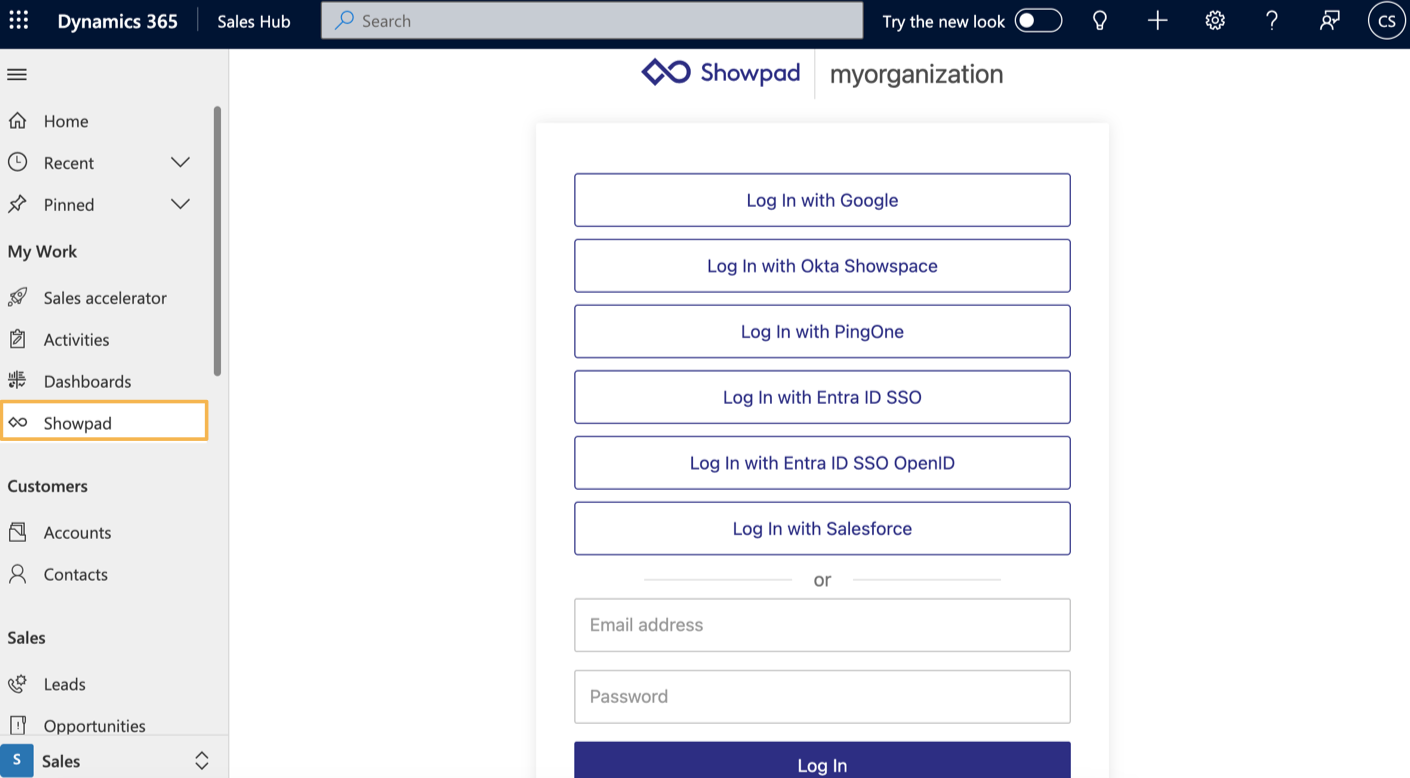Open the Sales area switcher arrows
The height and width of the screenshot is (778, 1410).
pyautogui.click(x=201, y=761)
